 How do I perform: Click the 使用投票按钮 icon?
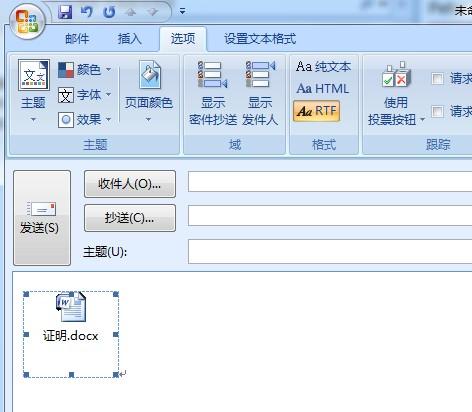pyautogui.click(x=396, y=75)
